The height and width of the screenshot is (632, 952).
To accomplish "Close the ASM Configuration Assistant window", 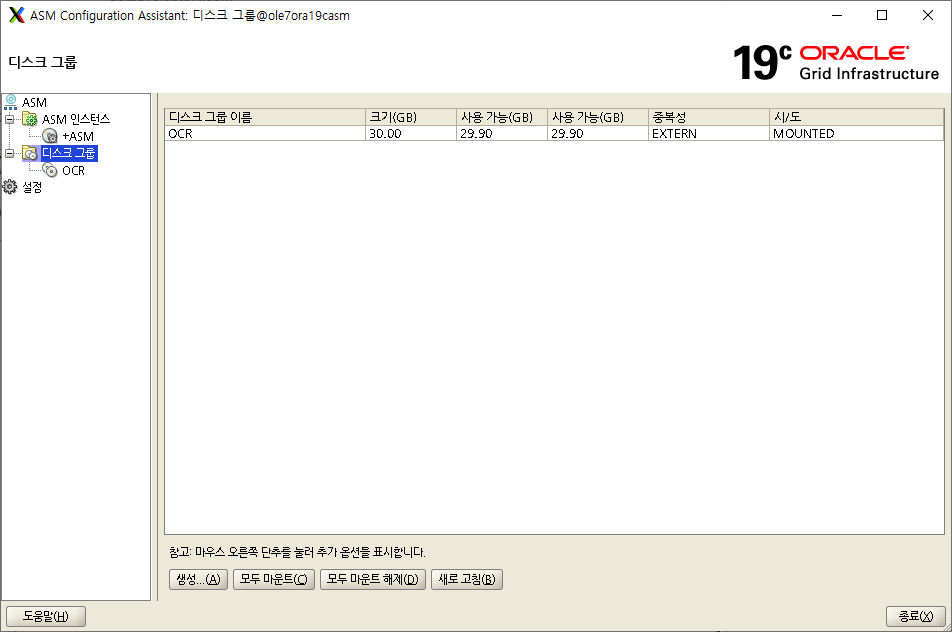I will [x=928, y=15].
